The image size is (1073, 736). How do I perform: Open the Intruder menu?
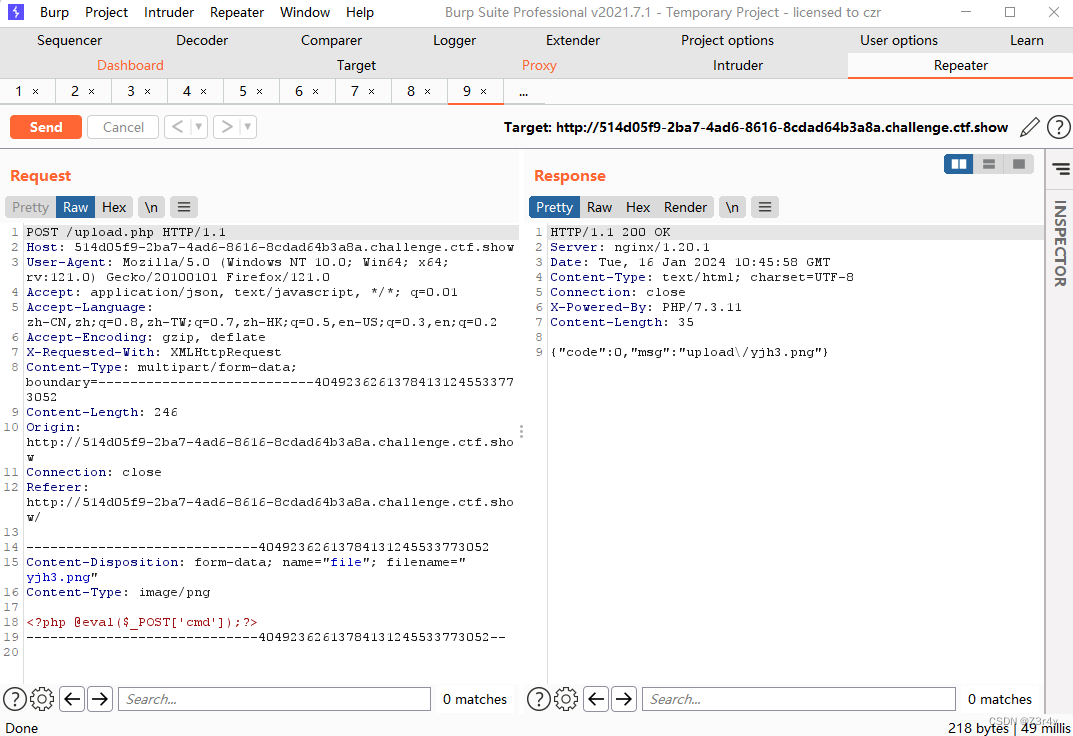tap(168, 12)
